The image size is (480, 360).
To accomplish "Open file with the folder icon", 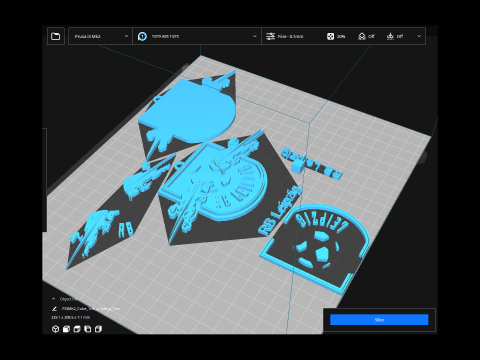I will (56, 36).
